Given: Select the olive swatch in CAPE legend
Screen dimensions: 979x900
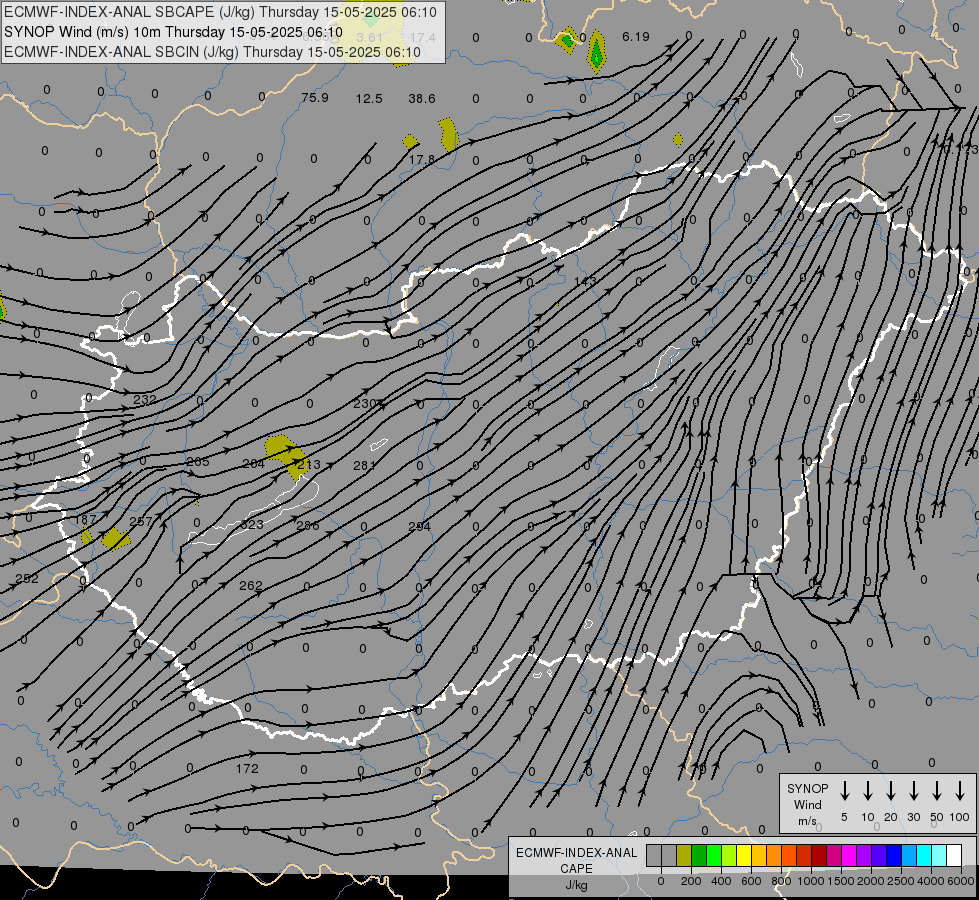Looking at the screenshot, I should (x=684, y=855).
